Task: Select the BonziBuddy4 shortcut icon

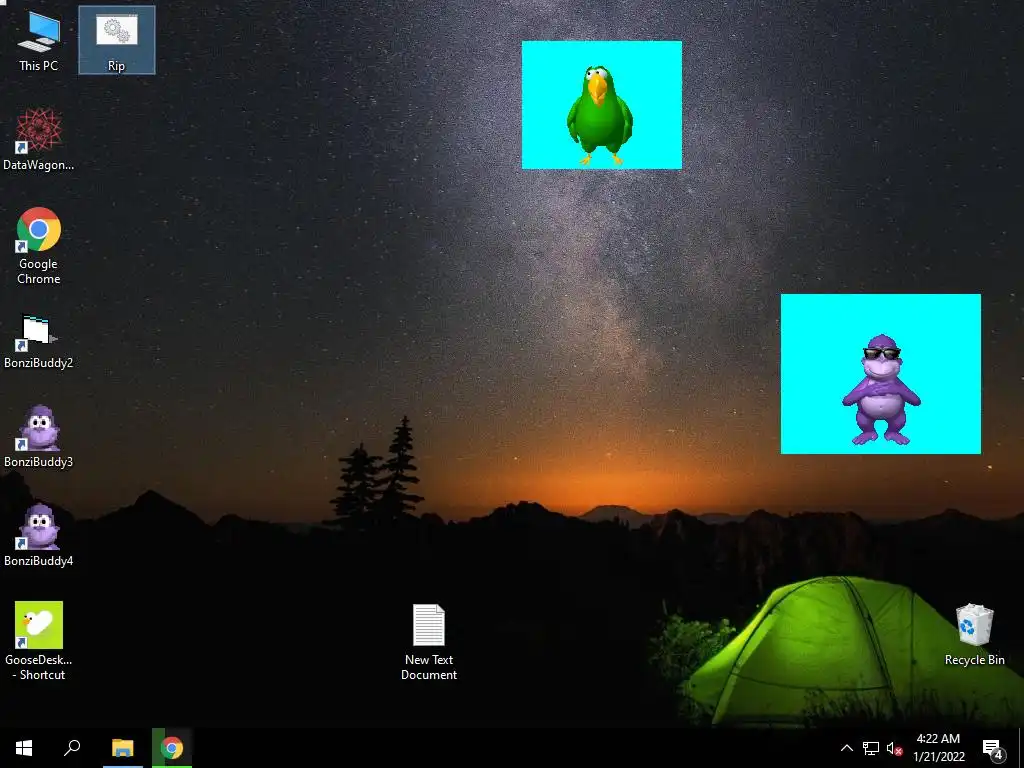Action: pos(39,536)
